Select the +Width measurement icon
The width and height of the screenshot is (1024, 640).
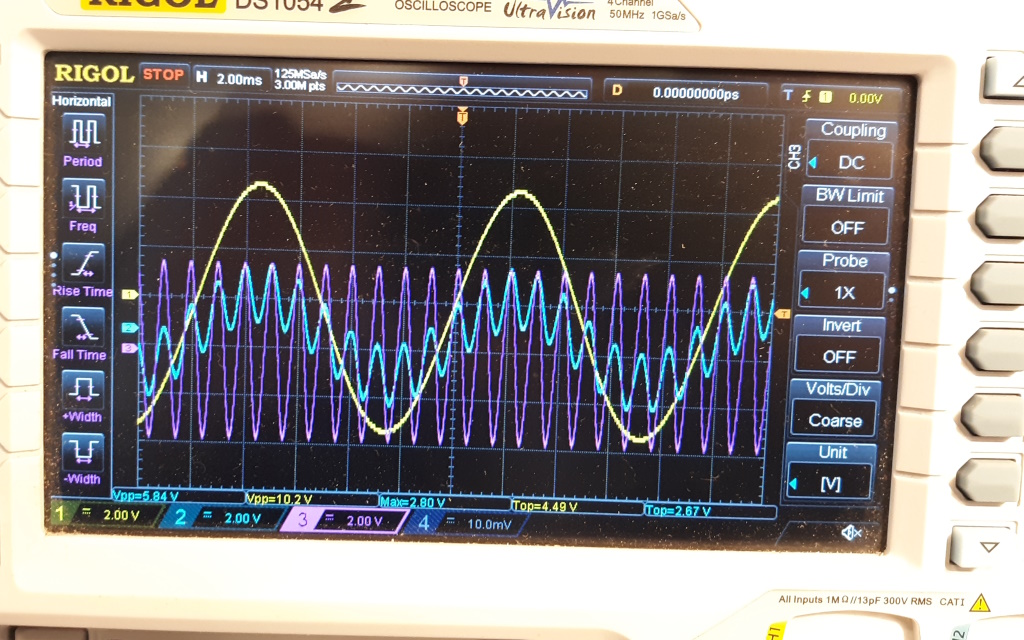click(x=83, y=389)
